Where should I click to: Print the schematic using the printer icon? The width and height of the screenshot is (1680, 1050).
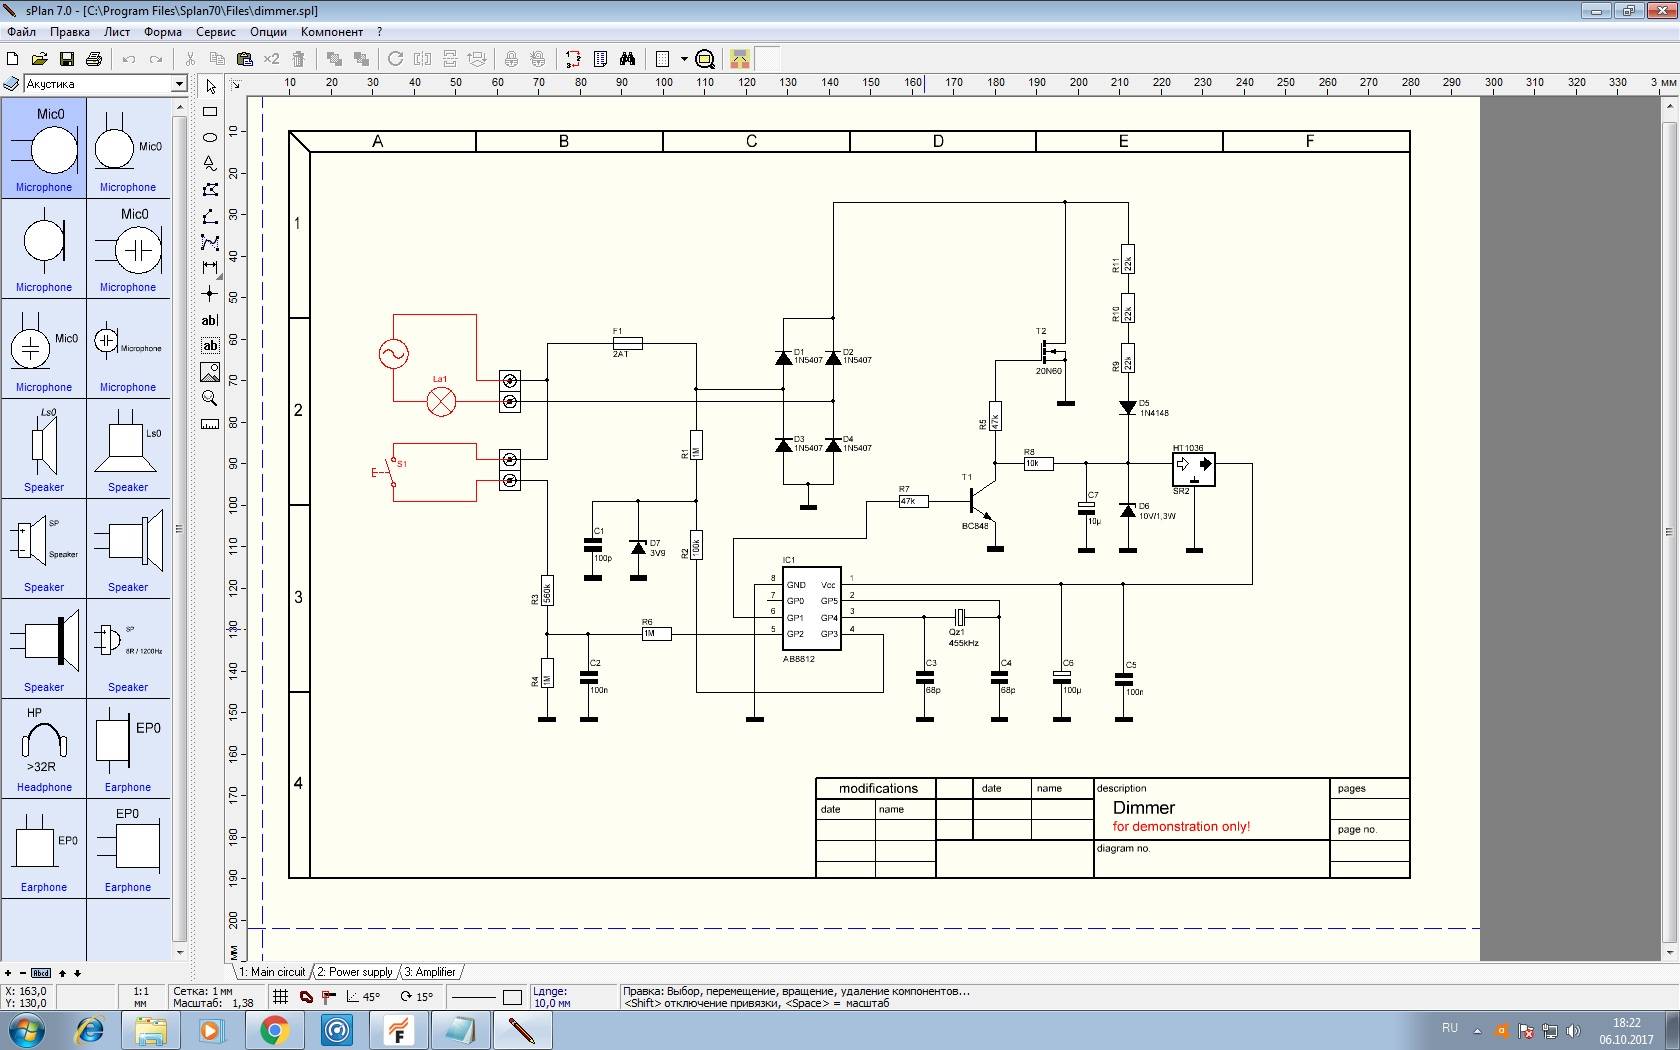[93, 59]
